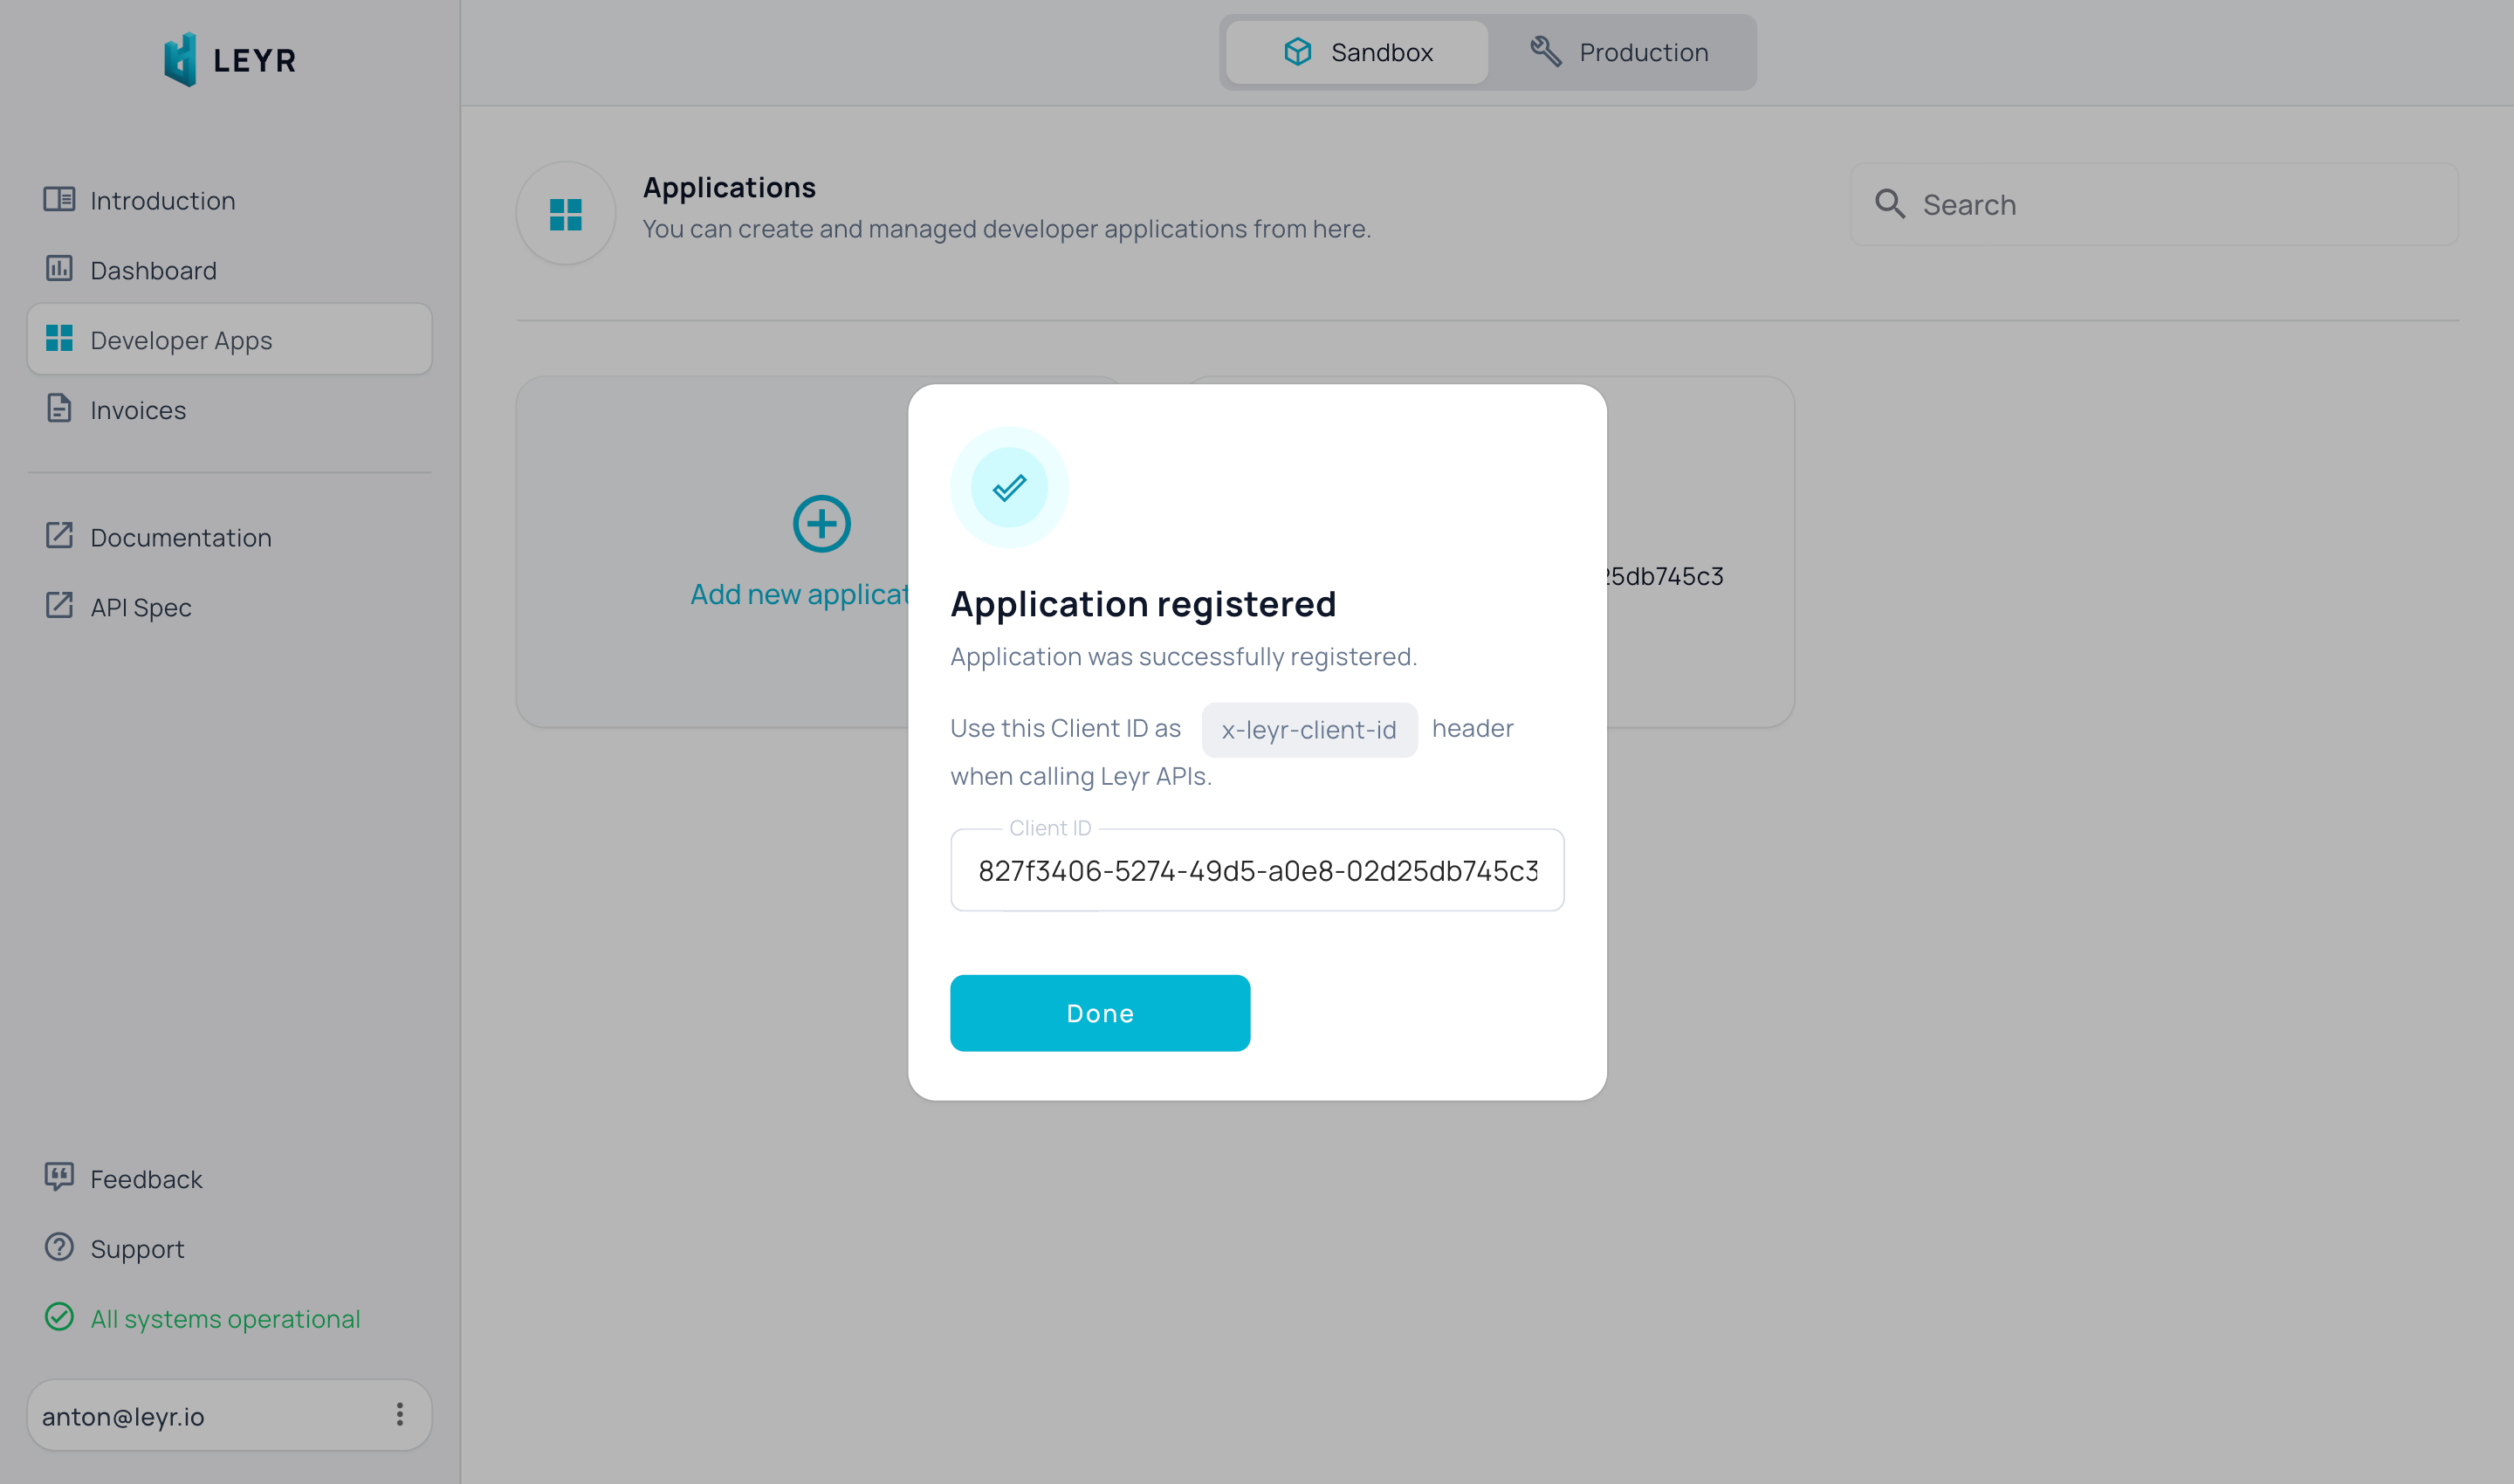Click the Search icon in Applications
This screenshot has width=2514, height=1484.
1891,203
